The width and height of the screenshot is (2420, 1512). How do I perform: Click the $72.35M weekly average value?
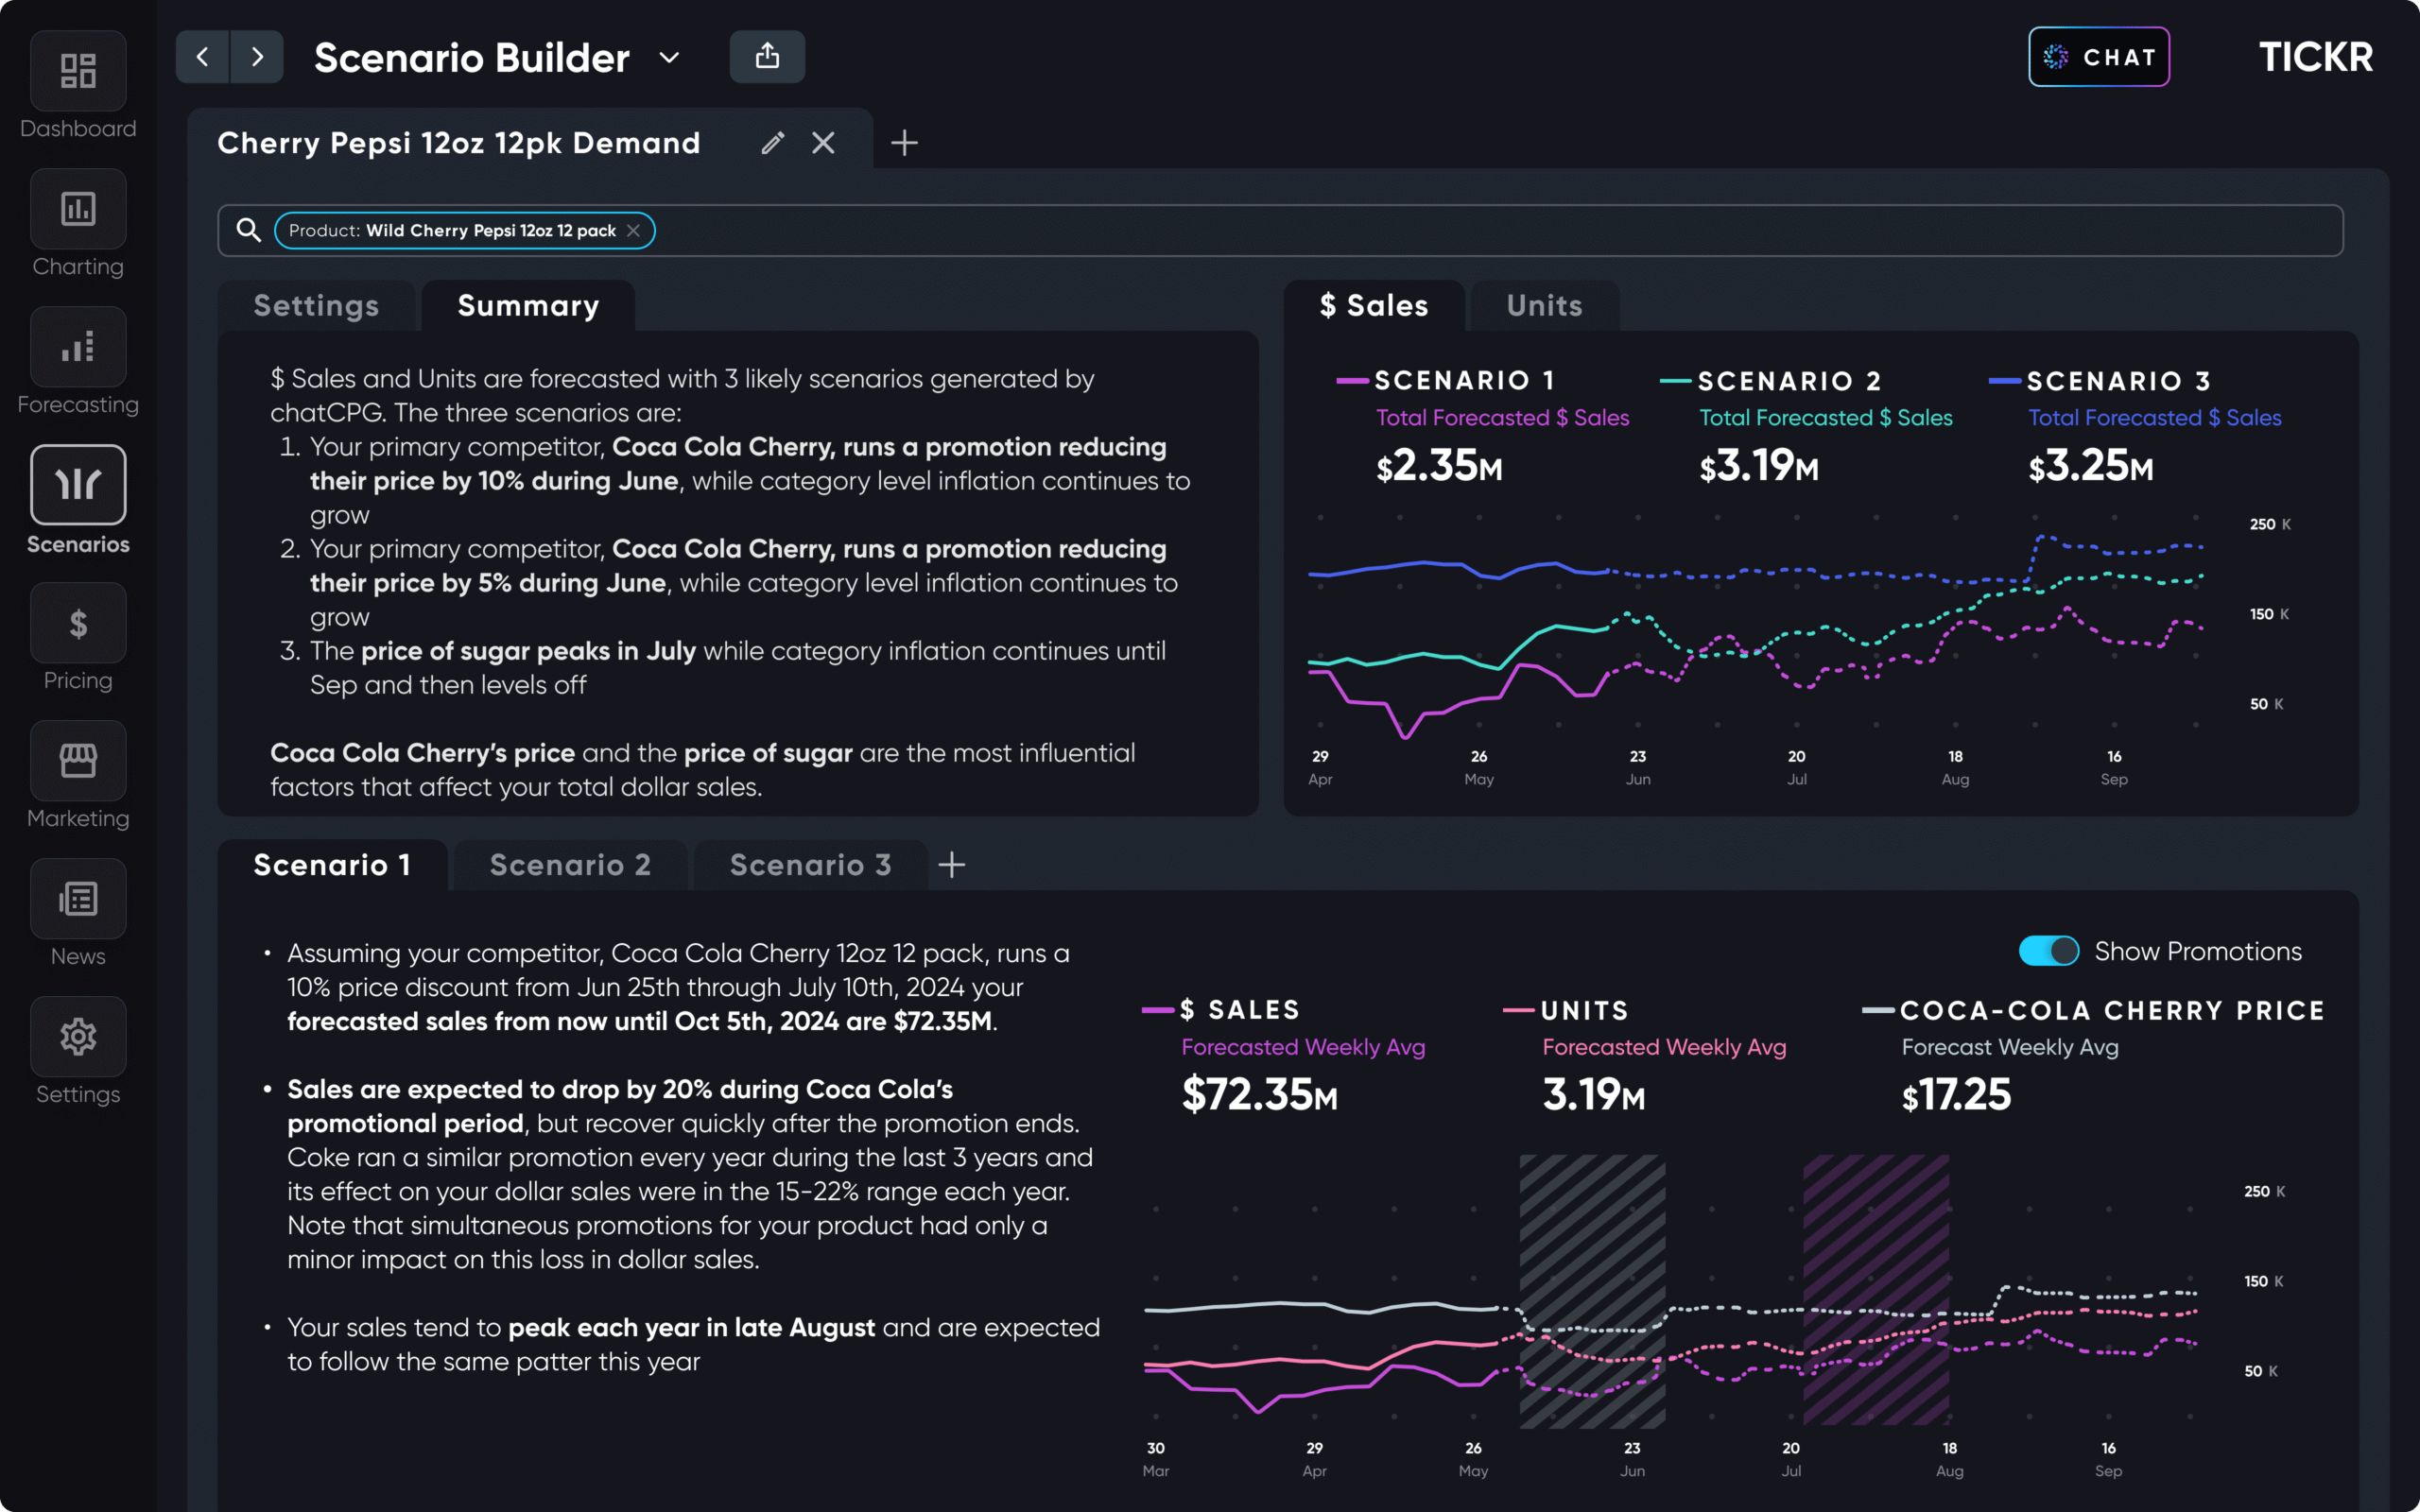click(x=1259, y=1095)
